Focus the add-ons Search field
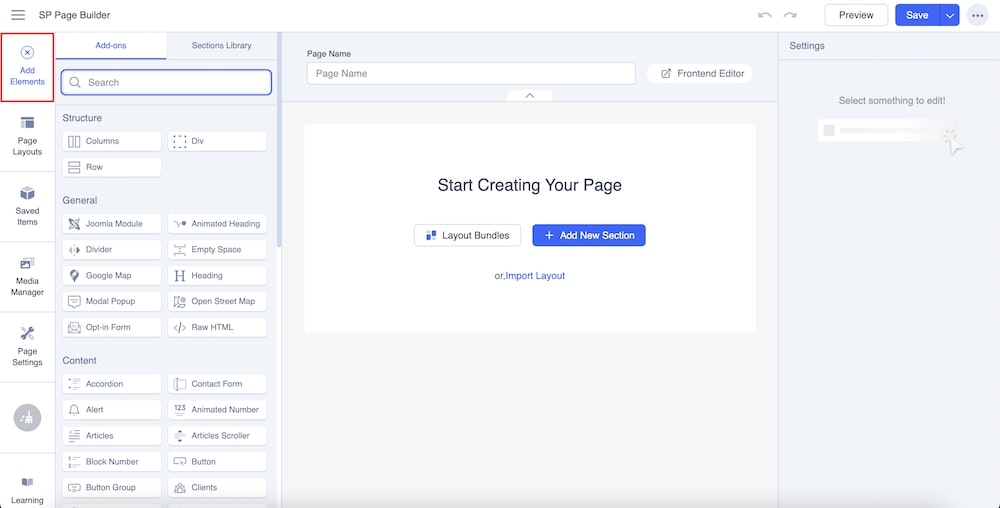Viewport: 1000px width, 508px height. [166, 82]
